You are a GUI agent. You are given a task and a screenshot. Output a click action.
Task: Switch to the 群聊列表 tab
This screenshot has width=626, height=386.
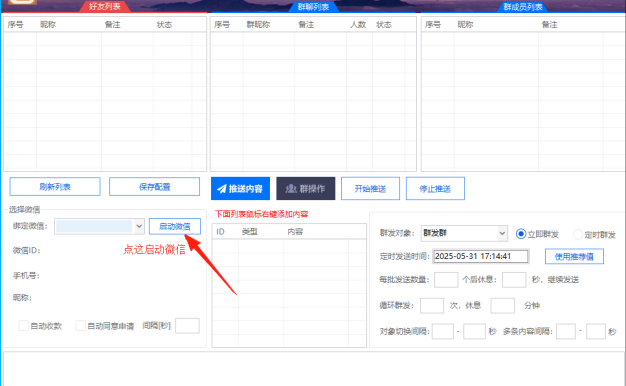(313, 7)
